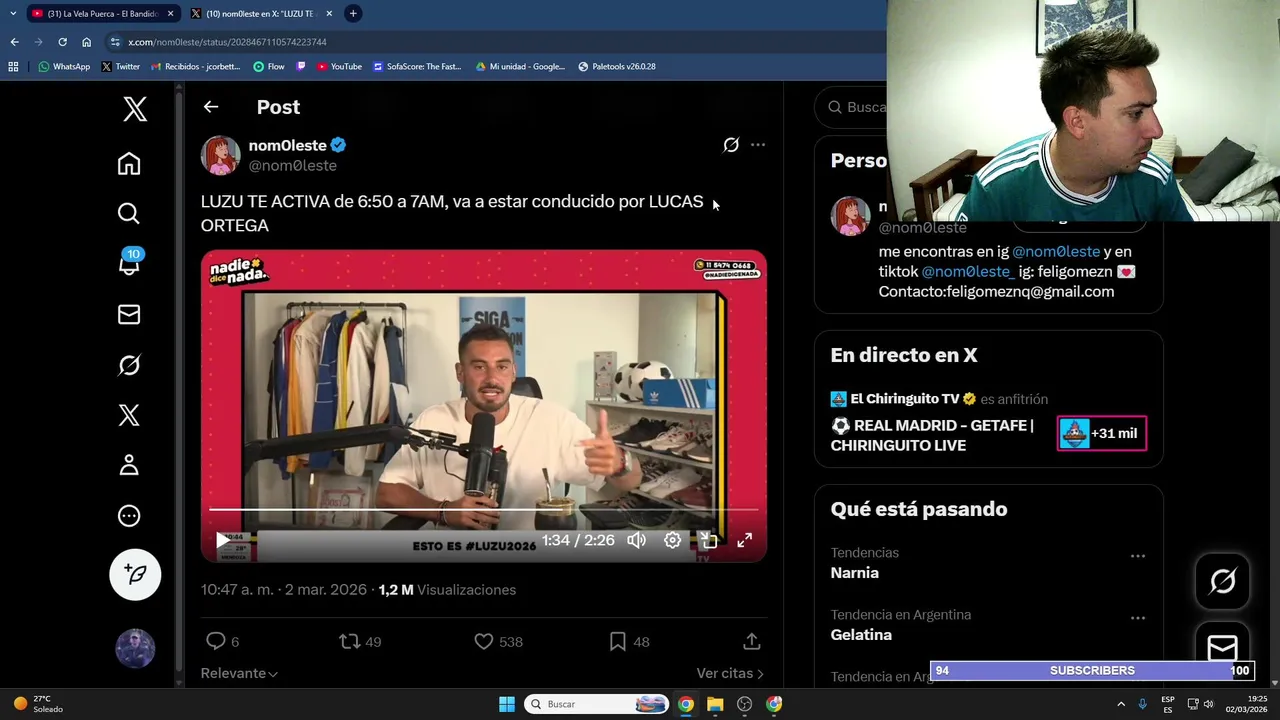Bookmark the post with 48 bookmarks

[618, 641]
